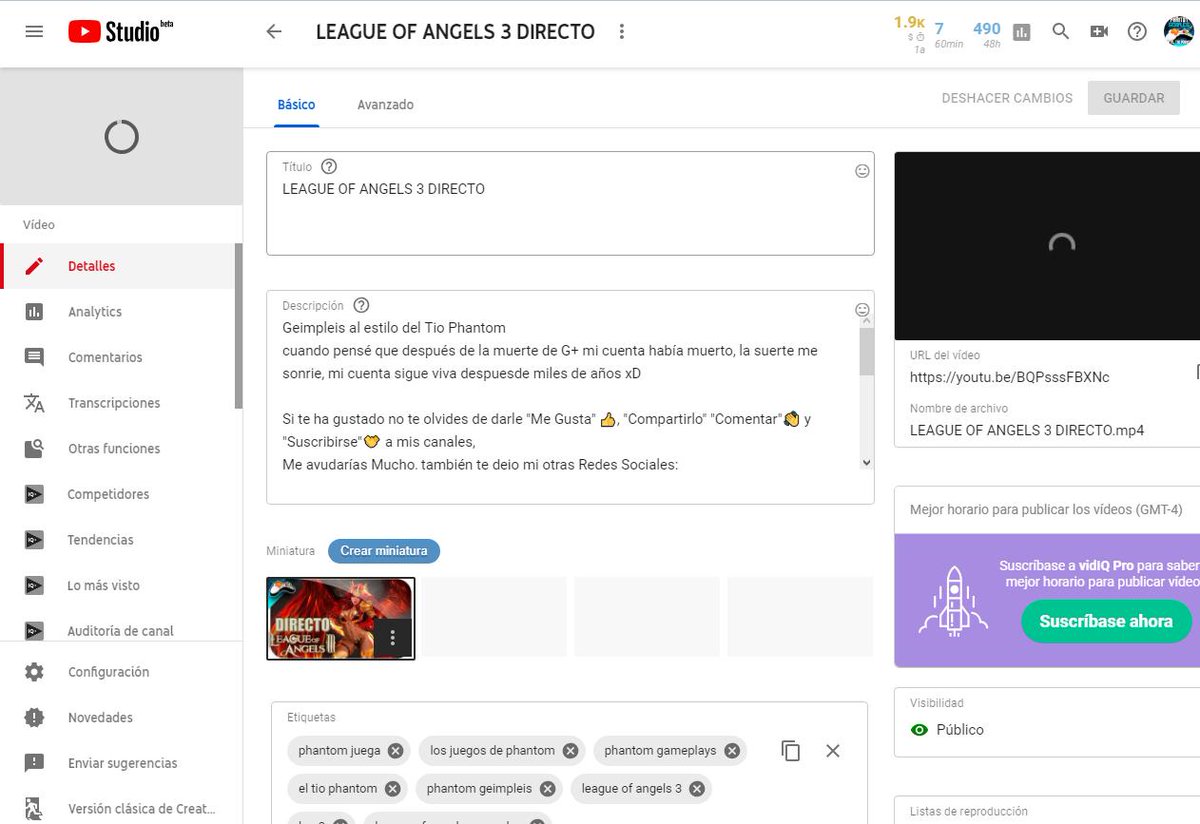Click the Suscríbase ahora button
Image resolution: width=1200 pixels, height=824 pixels.
point(1106,621)
